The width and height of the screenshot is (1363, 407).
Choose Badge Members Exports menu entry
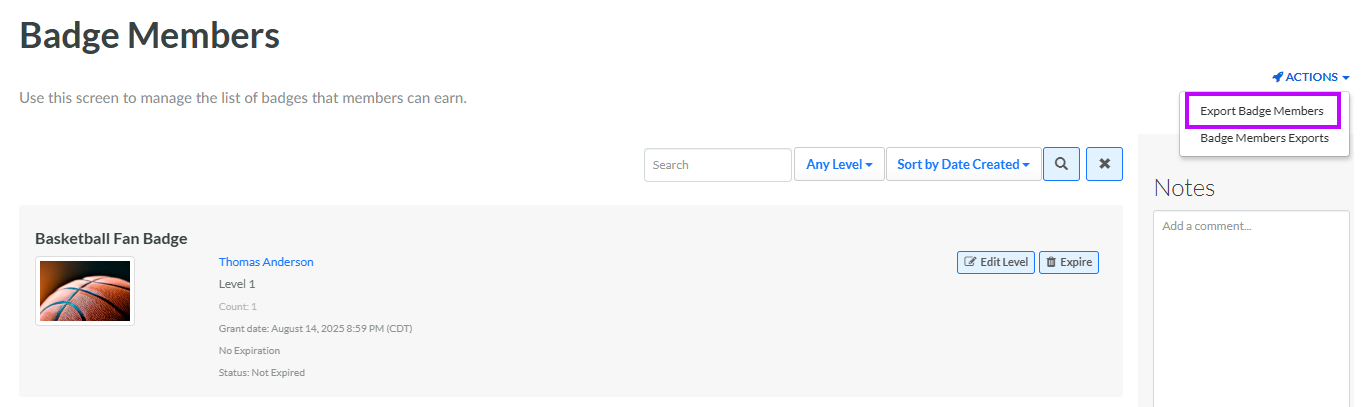[x=1264, y=138]
